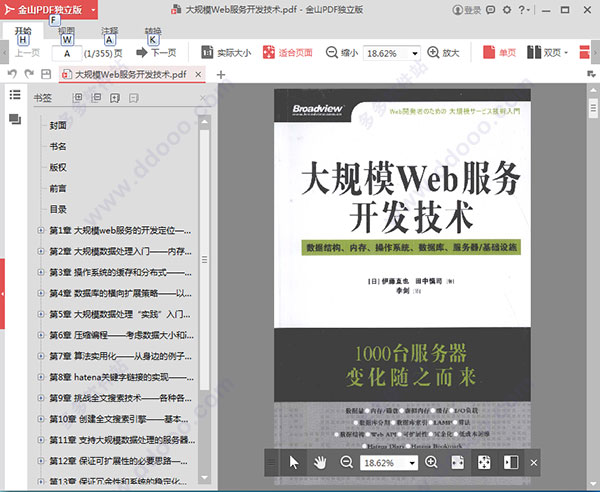
Task: Select 第8章 hatena关键字链接的实现 bookmark
Action: click(x=121, y=377)
